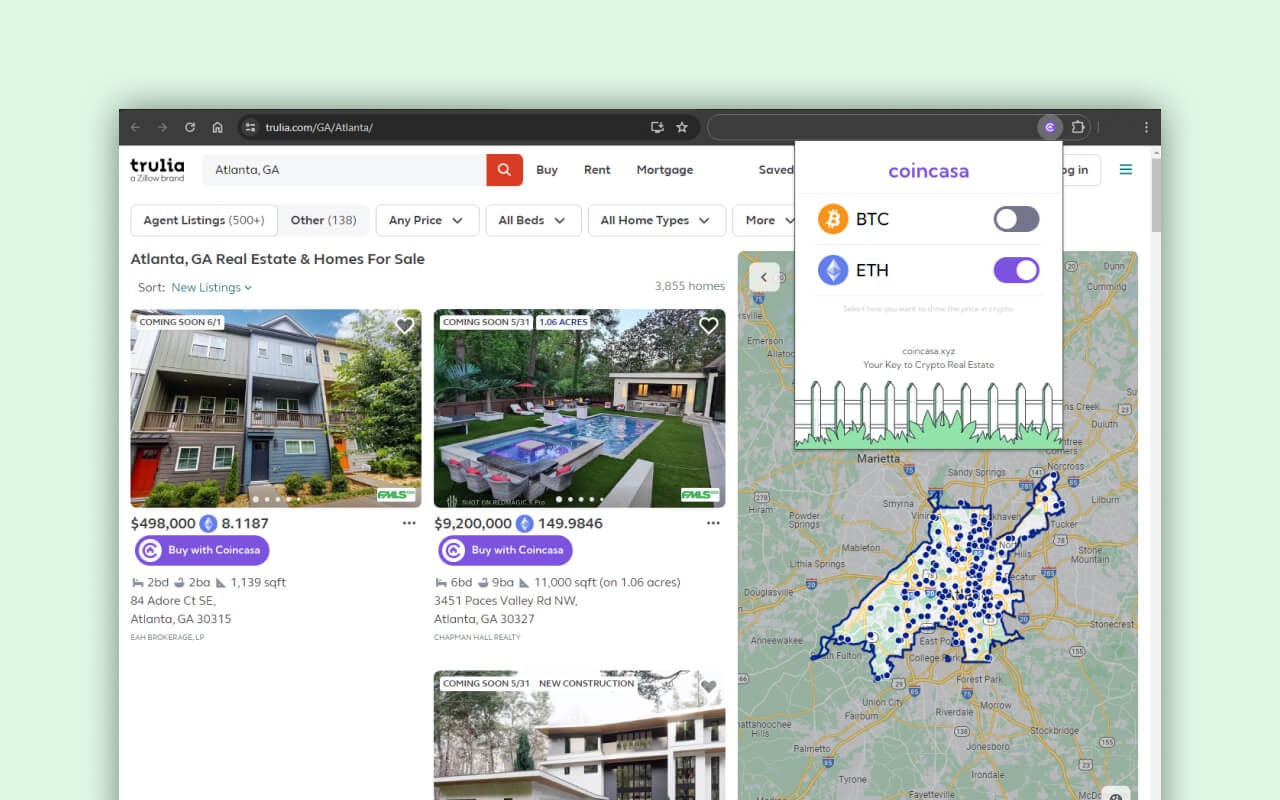The width and height of the screenshot is (1280, 800).
Task: Click the Atlanta, GA search field
Action: [x=345, y=170]
